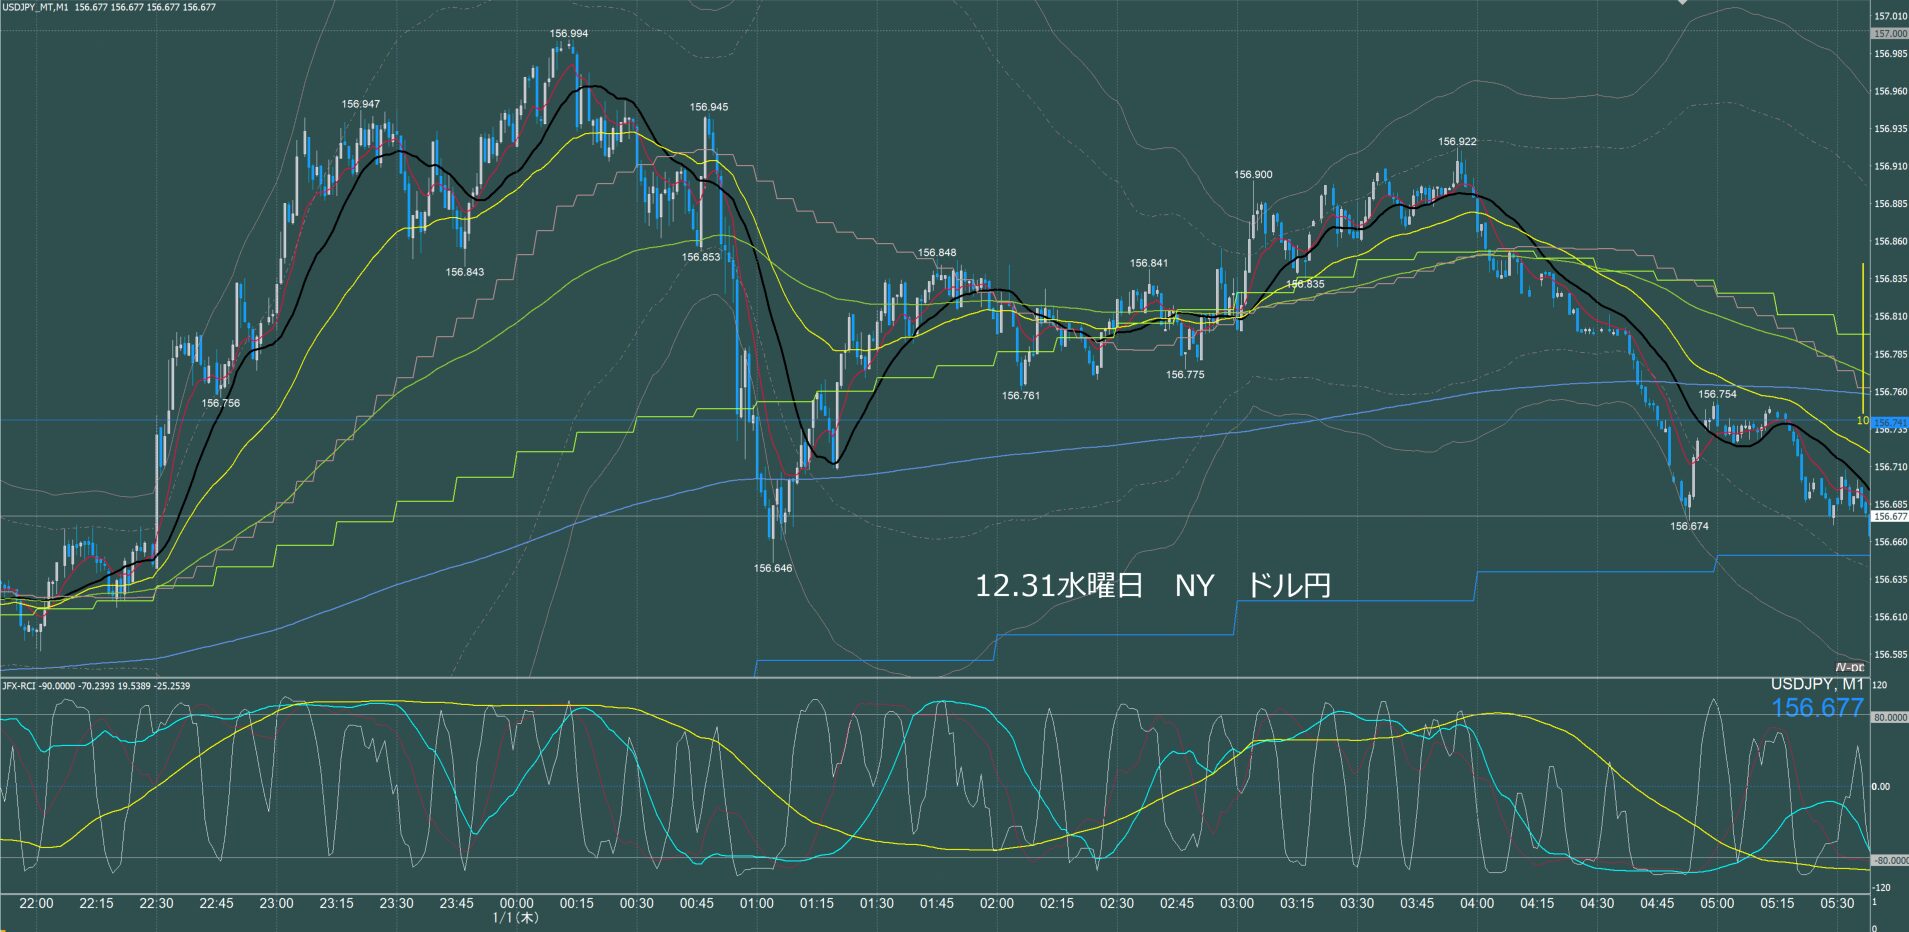Click the 80.0000 RCI level tag
Viewport: 1909px width, 932px height.
pos(1888,717)
